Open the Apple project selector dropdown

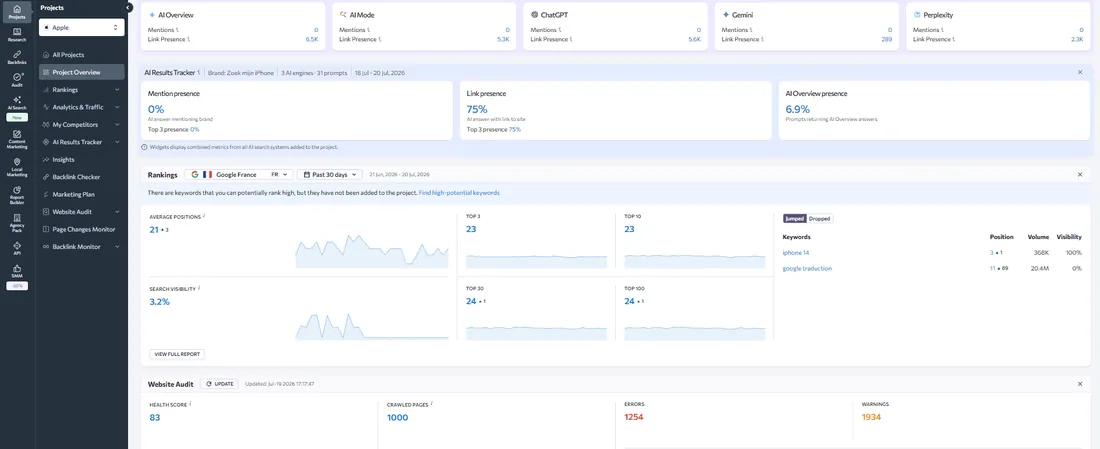(x=81, y=27)
